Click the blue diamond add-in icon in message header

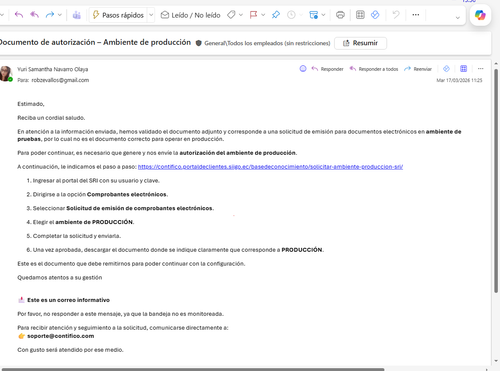446,69
